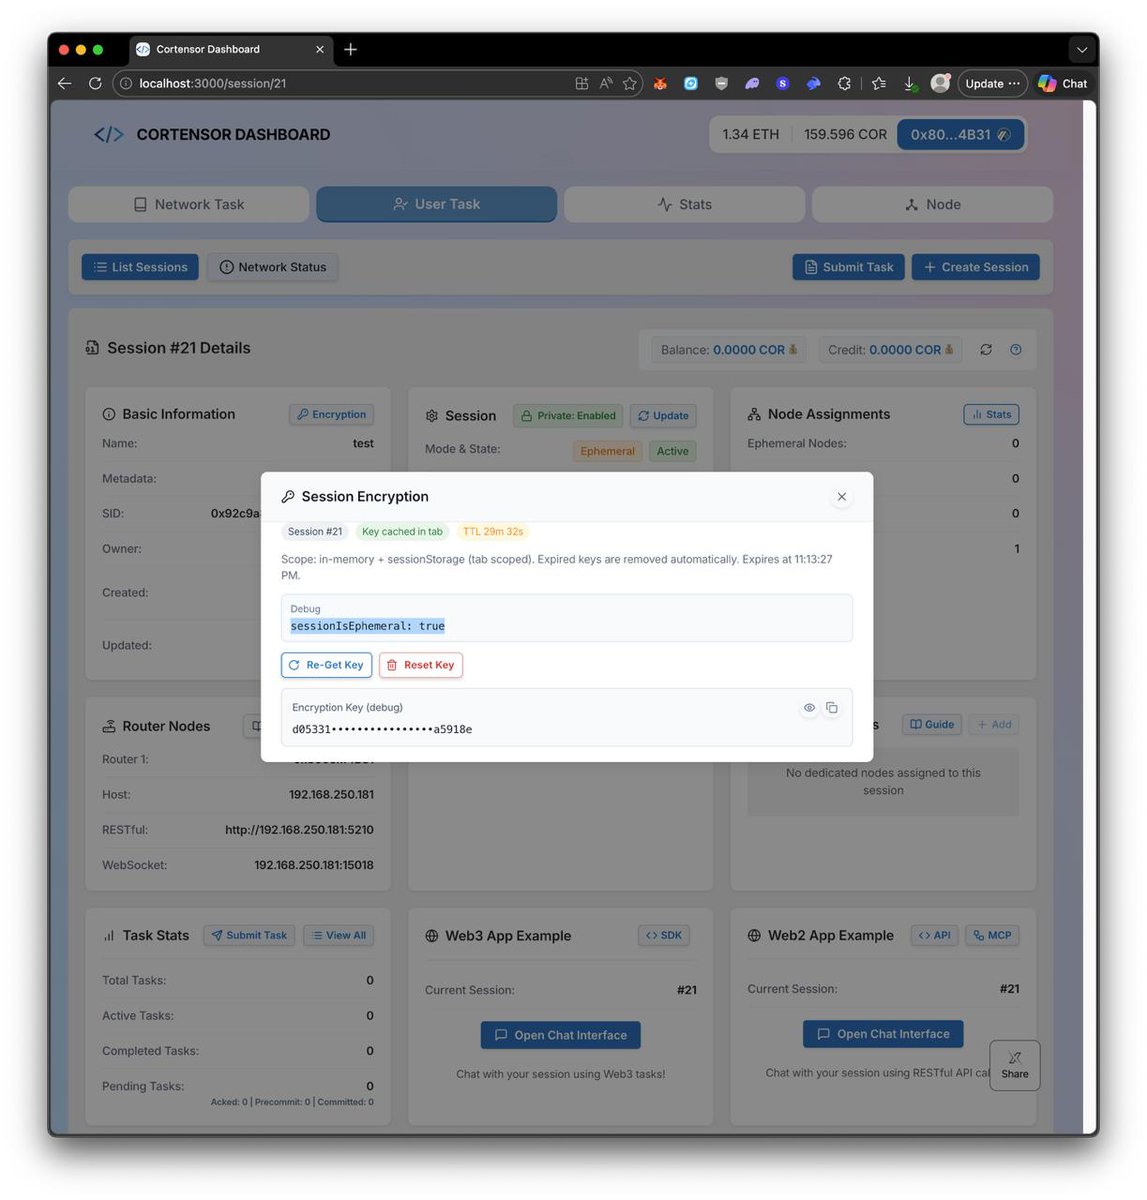Click the Update button in Session card
The height and width of the screenshot is (1200, 1147).
point(663,416)
